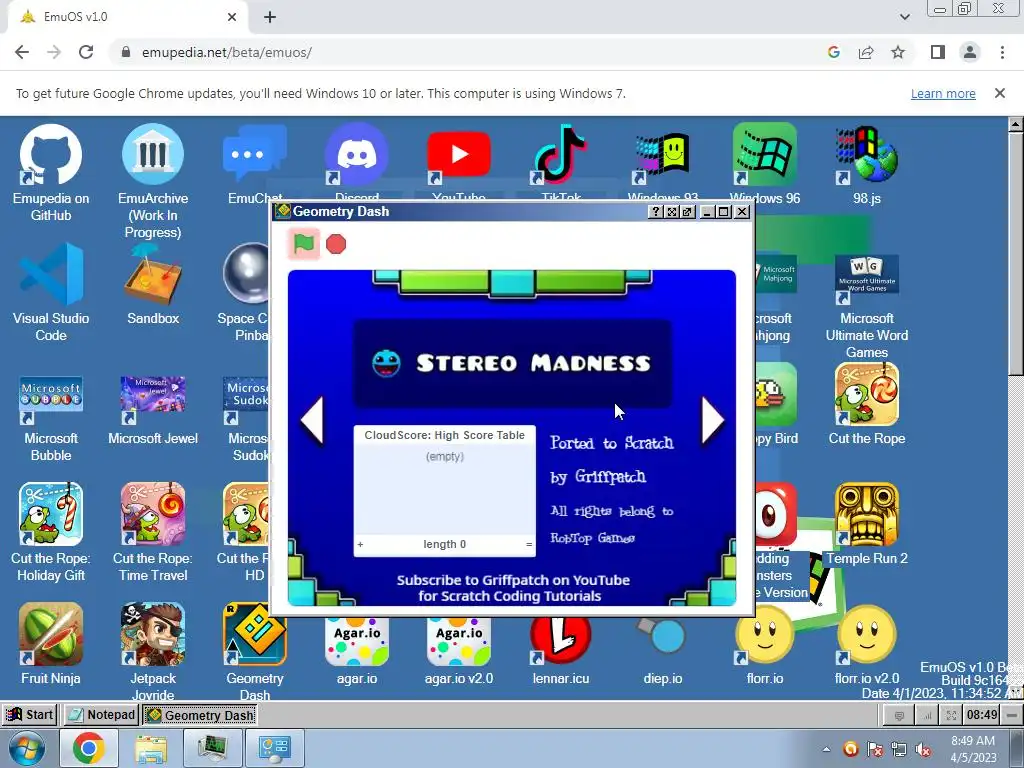
Task: Share this page using Chrome share icon
Action: pyautogui.click(x=866, y=52)
